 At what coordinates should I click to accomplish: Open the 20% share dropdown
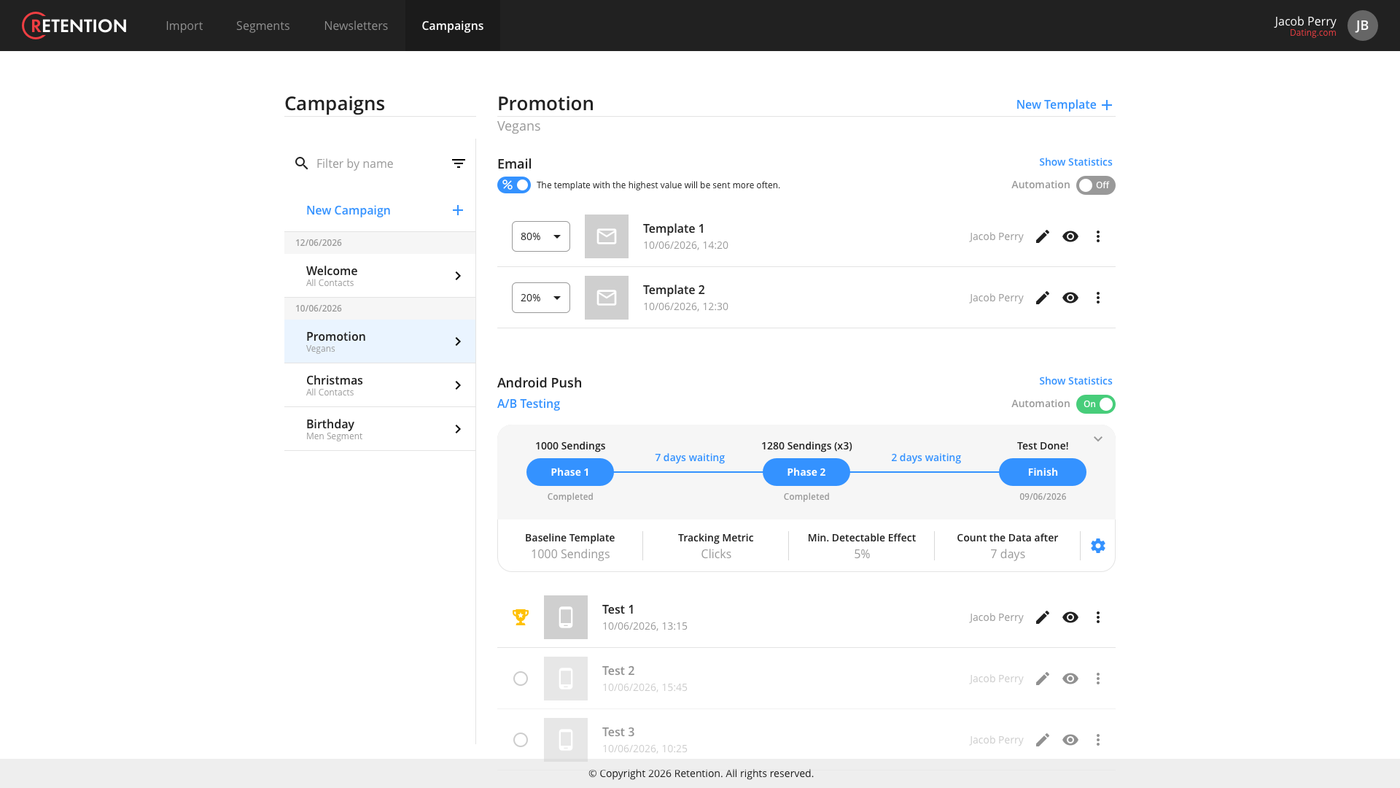541,298
